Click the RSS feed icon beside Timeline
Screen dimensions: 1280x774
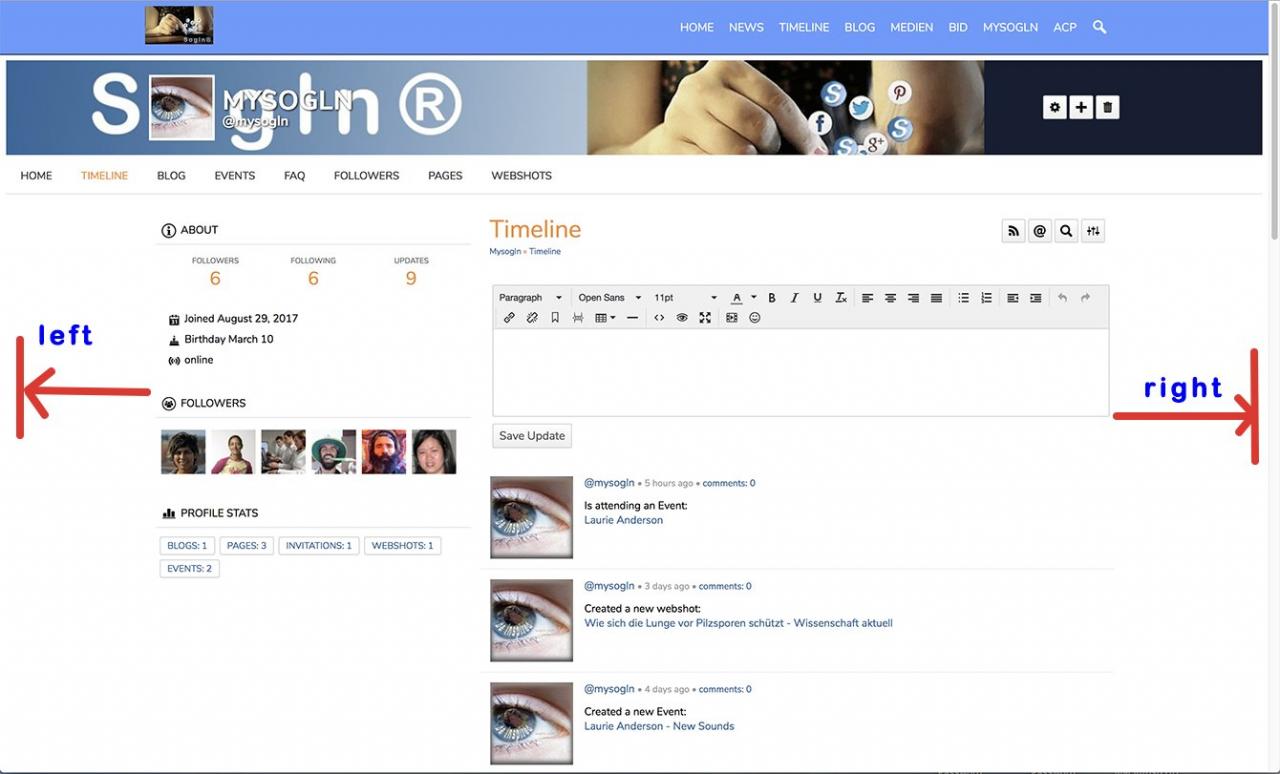(x=1014, y=231)
